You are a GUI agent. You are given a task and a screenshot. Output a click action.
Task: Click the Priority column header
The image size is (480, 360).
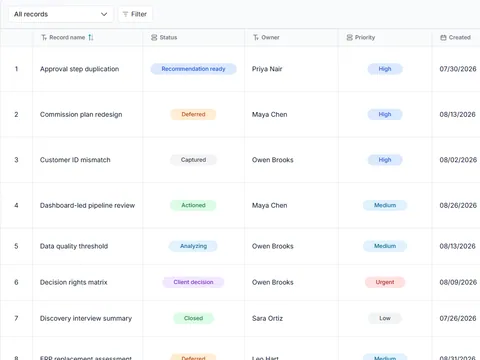pos(385,37)
